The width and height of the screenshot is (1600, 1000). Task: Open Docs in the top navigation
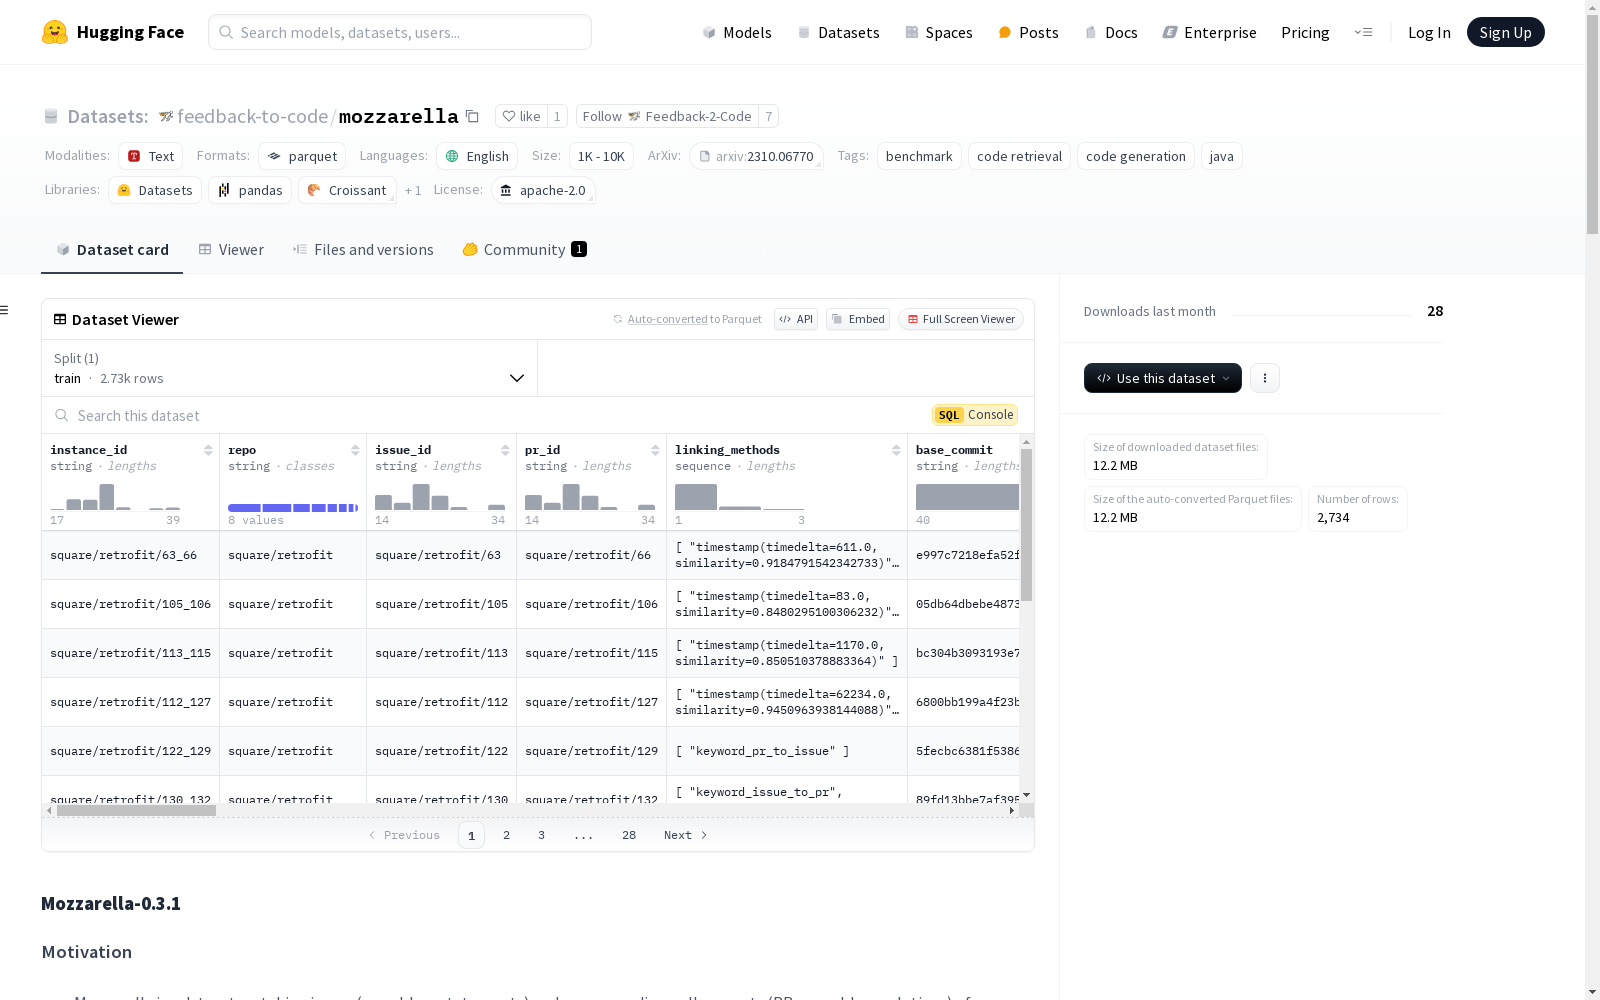click(x=1111, y=32)
